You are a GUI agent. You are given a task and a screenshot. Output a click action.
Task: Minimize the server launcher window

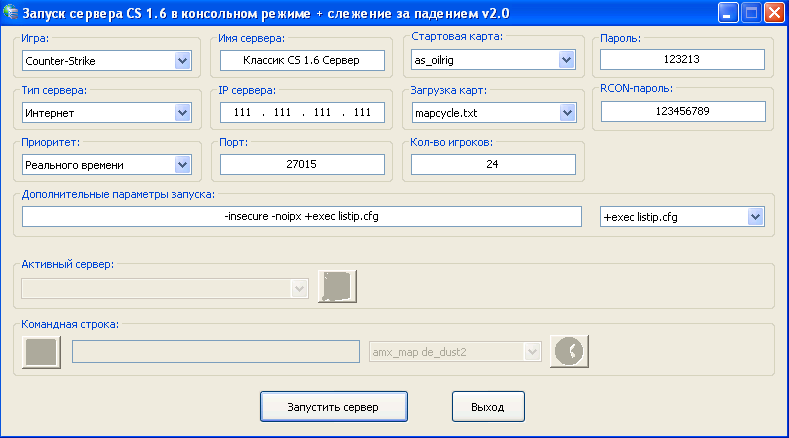pos(727,13)
